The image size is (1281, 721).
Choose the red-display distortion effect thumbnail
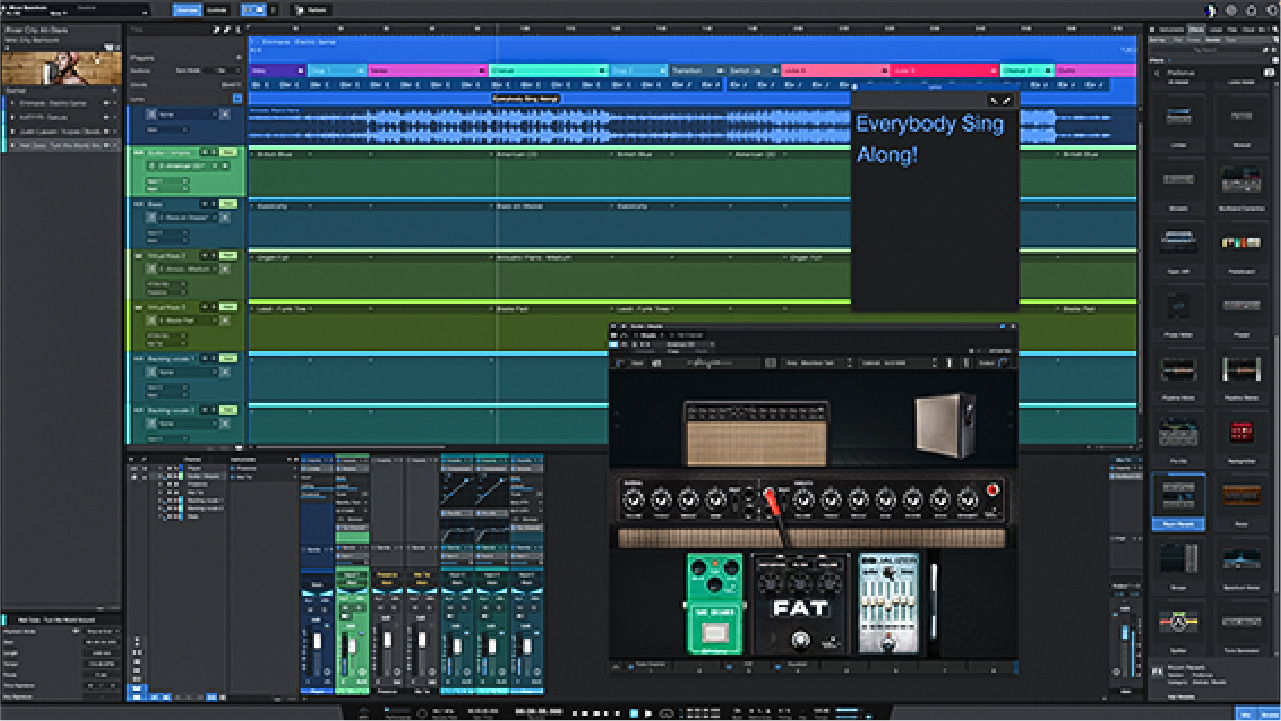click(1241, 438)
